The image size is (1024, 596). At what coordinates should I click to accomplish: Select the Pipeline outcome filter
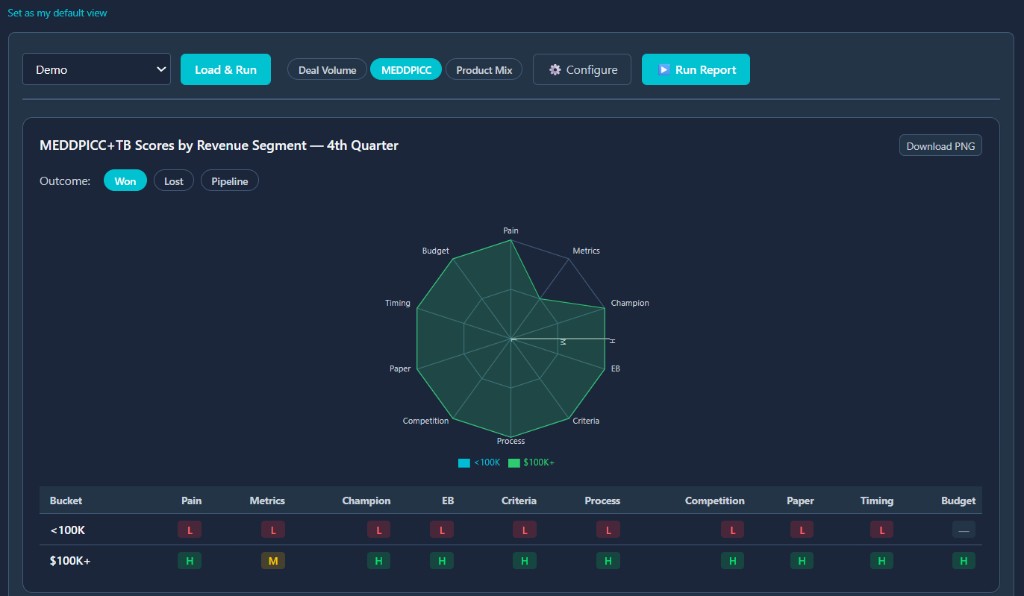229,181
